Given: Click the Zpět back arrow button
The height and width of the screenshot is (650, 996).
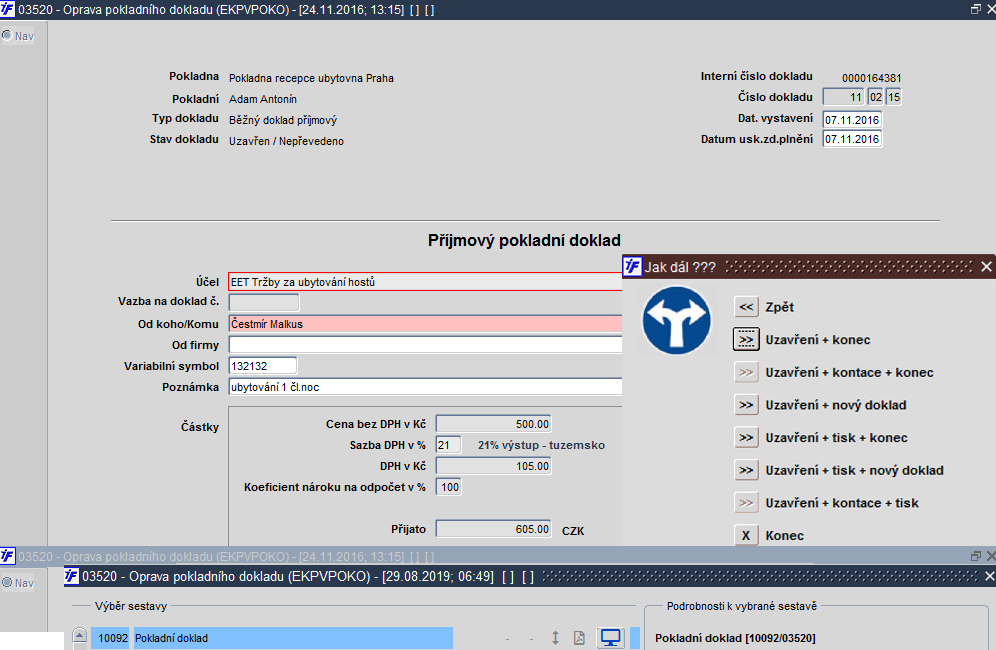Looking at the screenshot, I should pyautogui.click(x=746, y=307).
